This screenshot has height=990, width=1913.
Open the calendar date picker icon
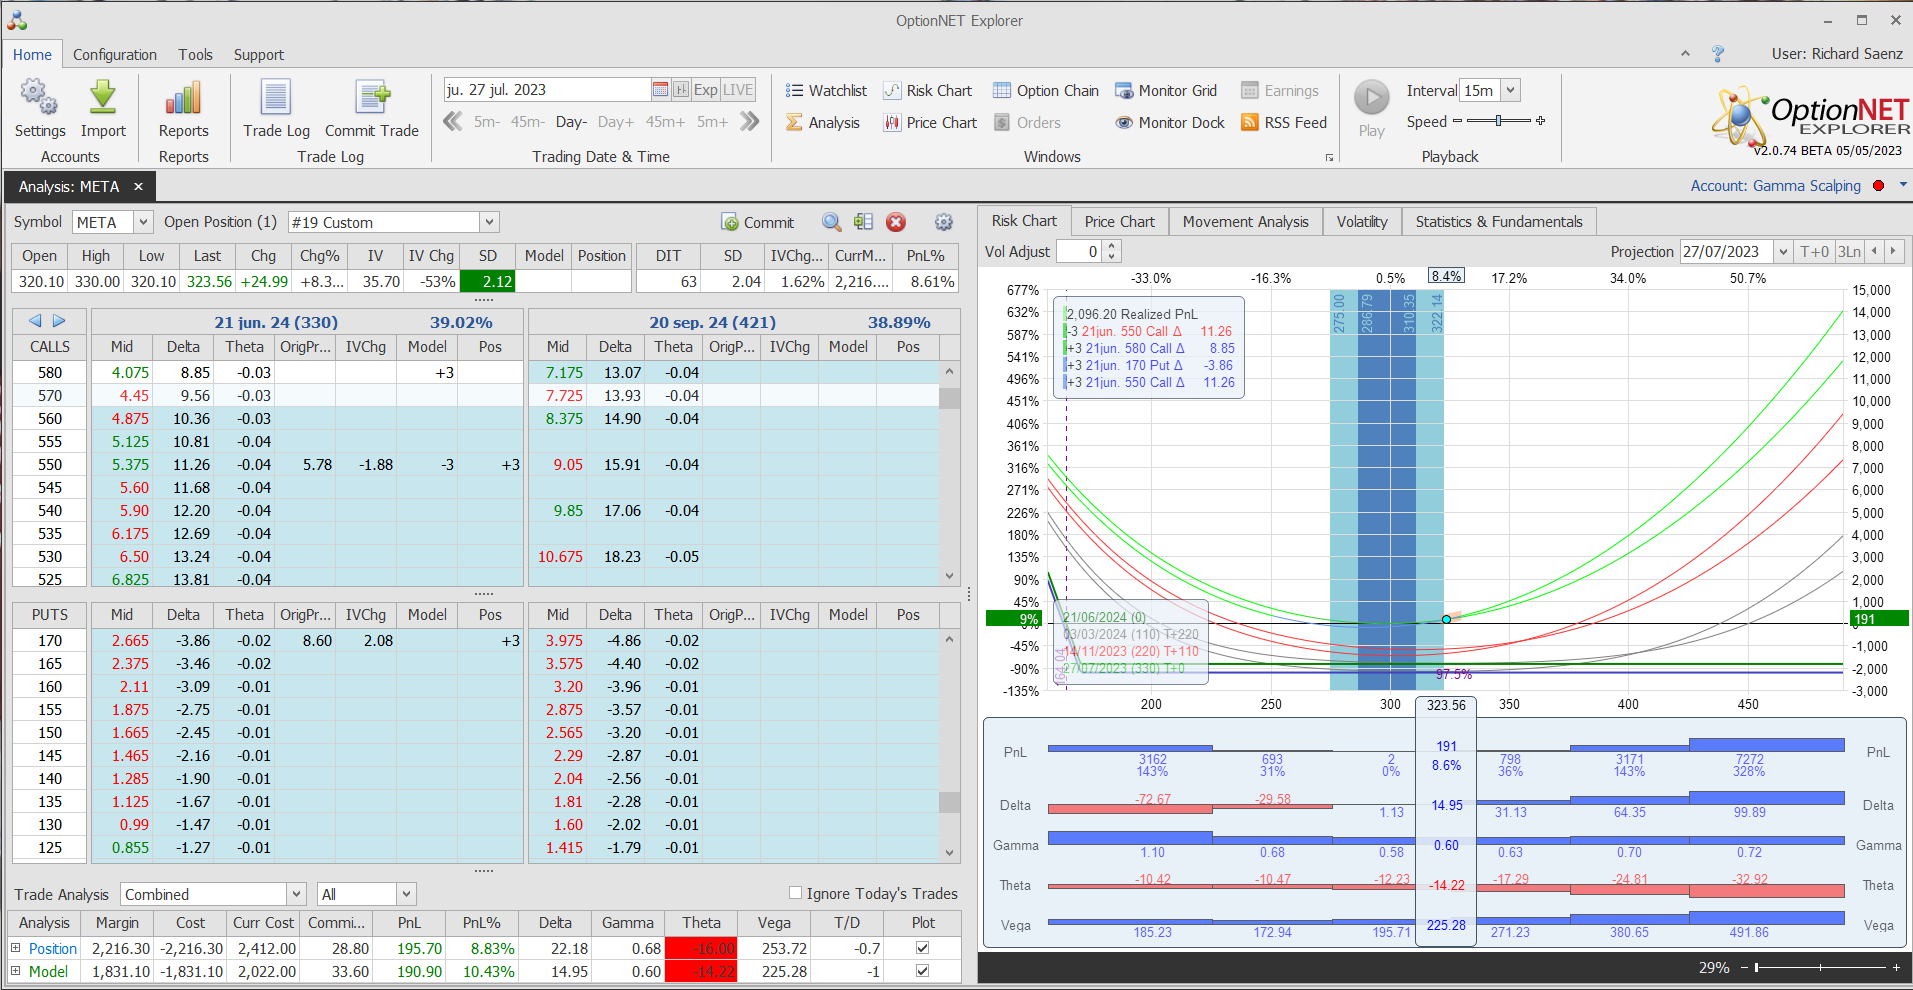point(660,90)
